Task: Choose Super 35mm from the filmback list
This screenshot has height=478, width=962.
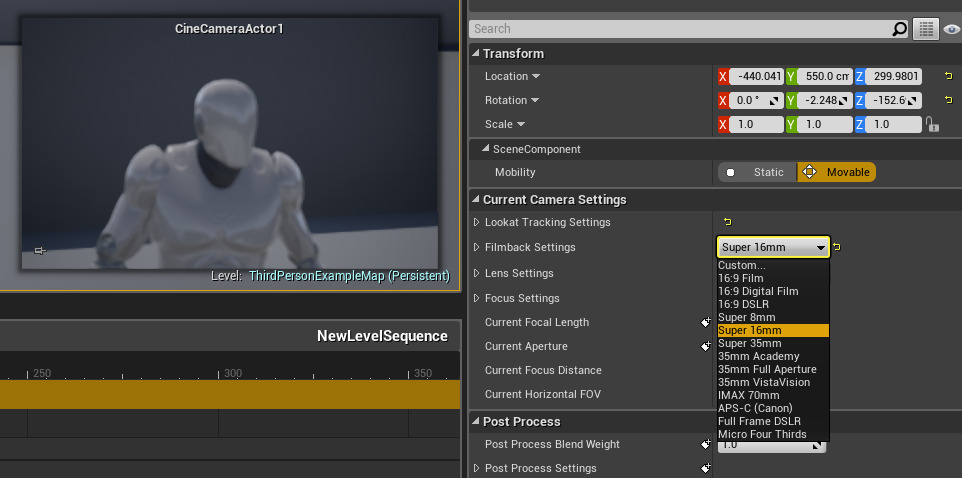Action: point(749,343)
